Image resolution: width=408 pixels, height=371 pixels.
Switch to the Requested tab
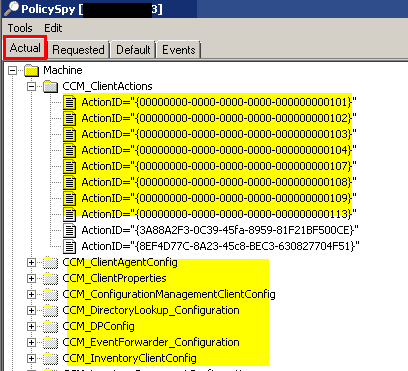(78, 50)
